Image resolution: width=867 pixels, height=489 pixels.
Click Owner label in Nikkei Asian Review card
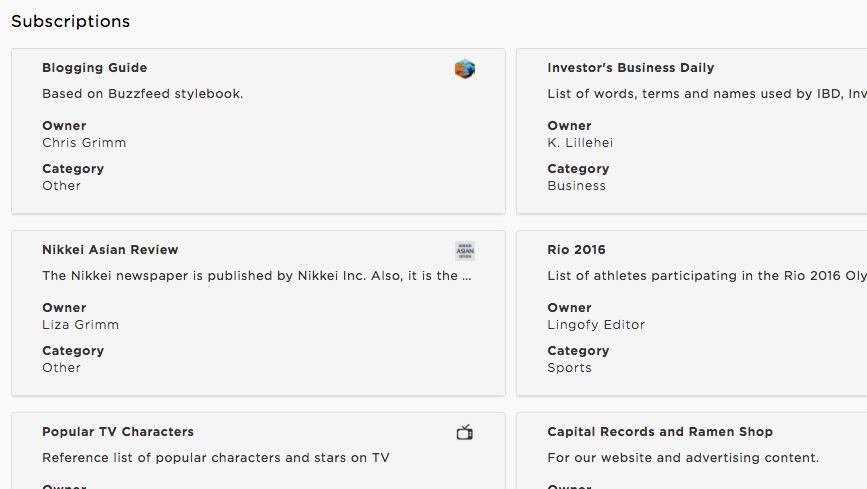(x=64, y=308)
